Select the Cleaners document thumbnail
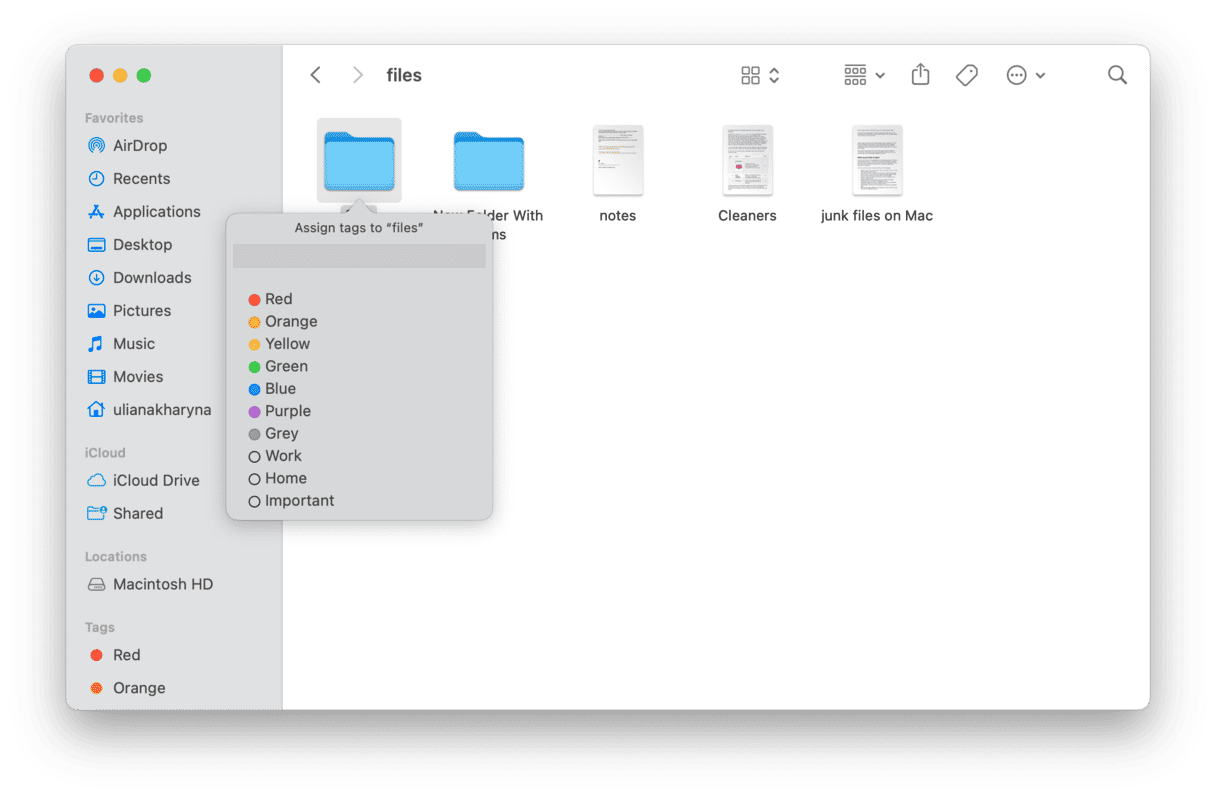The width and height of the screenshot is (1216, 797). (x=747, y=160)
